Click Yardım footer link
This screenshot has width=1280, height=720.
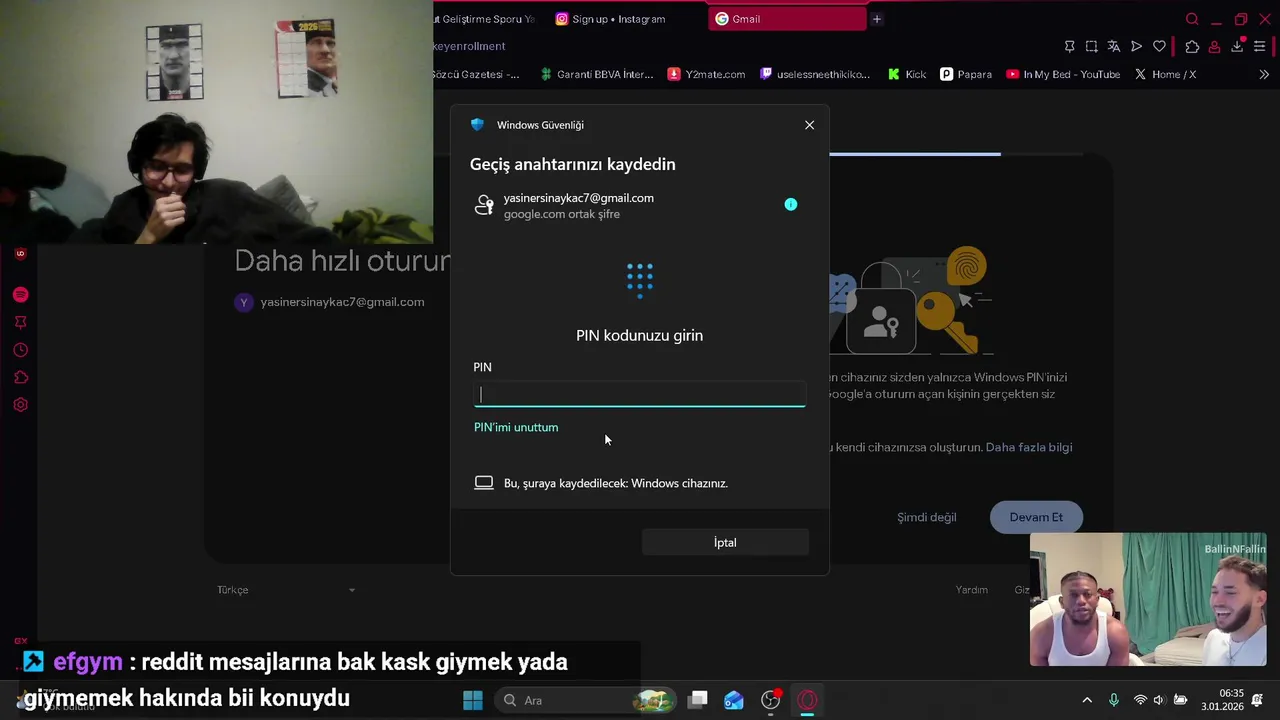click(971, 590)
